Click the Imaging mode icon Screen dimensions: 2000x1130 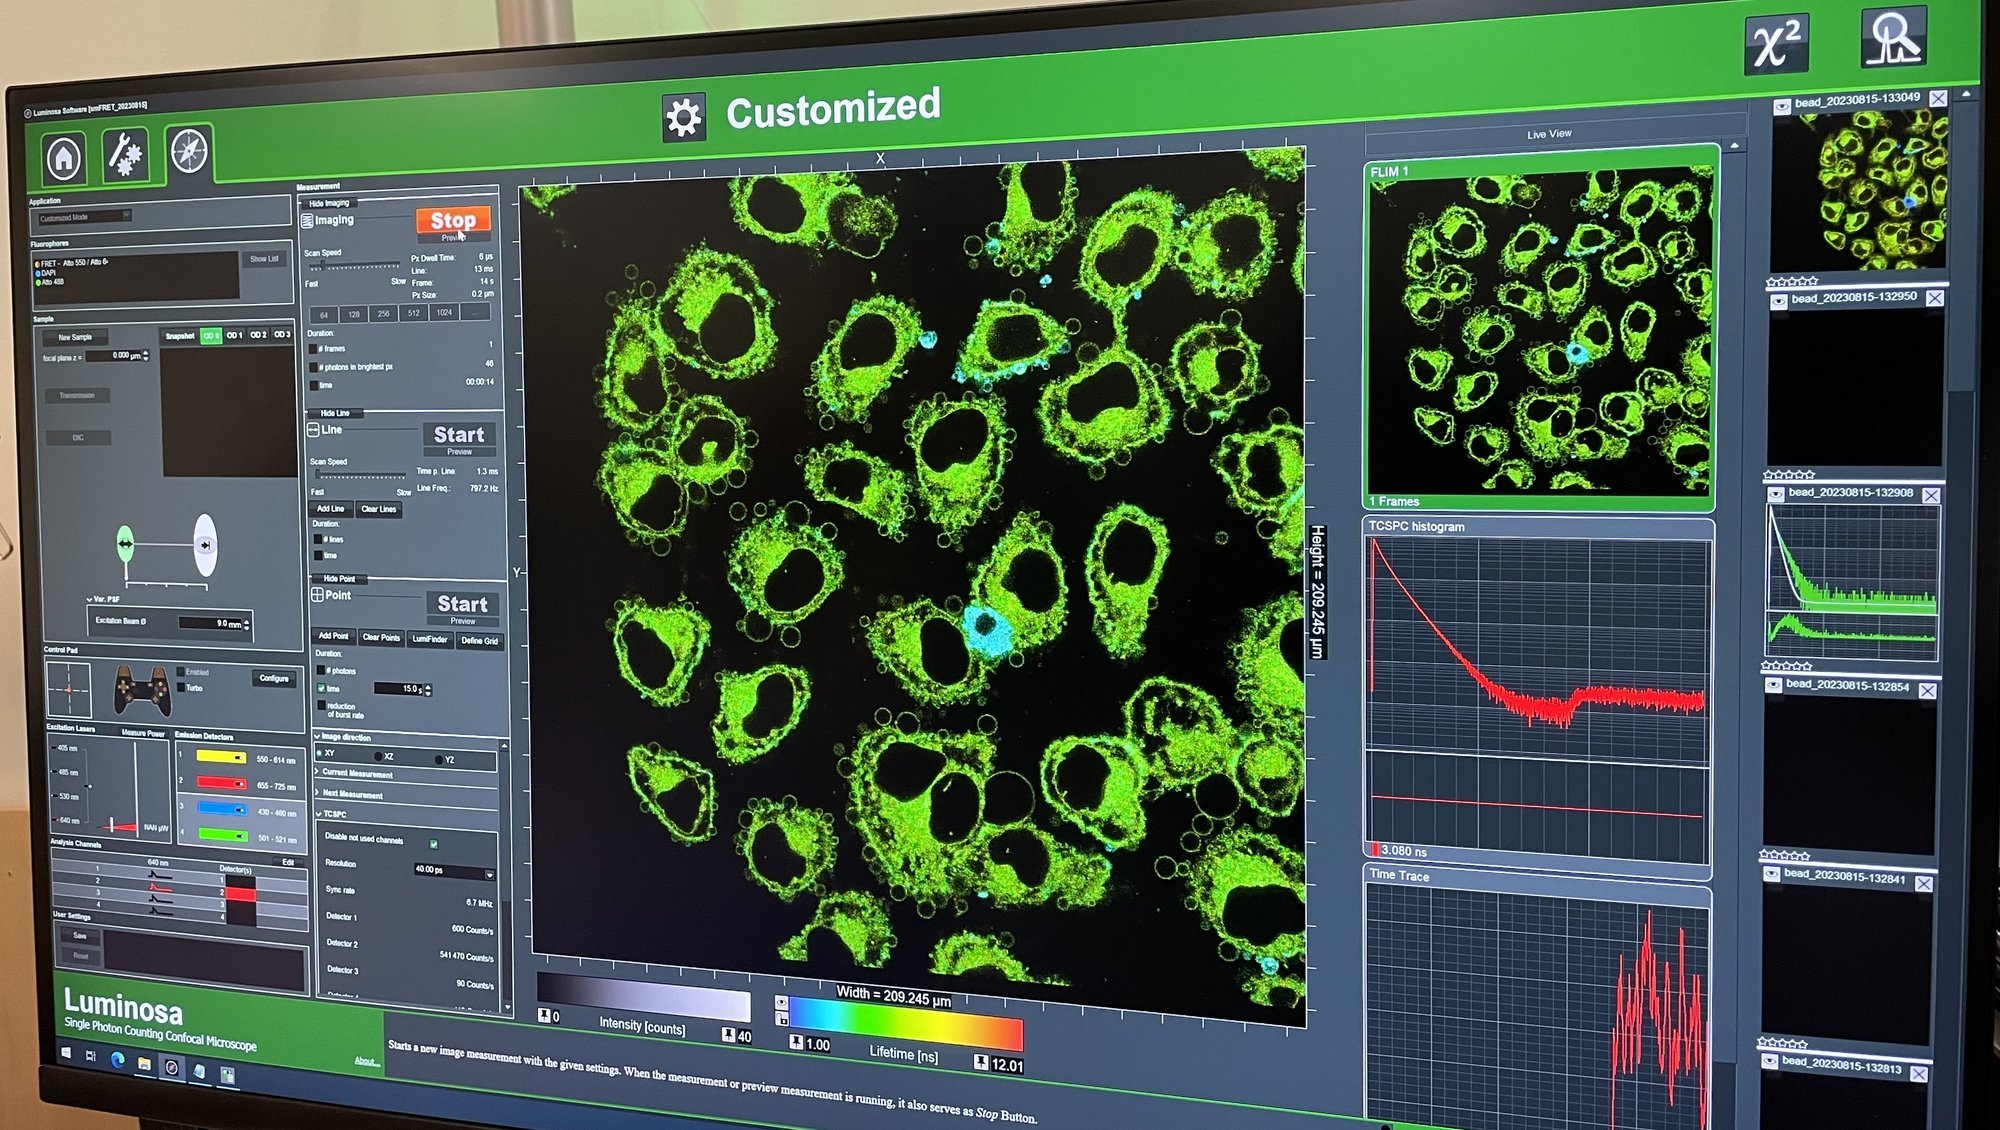308,221
